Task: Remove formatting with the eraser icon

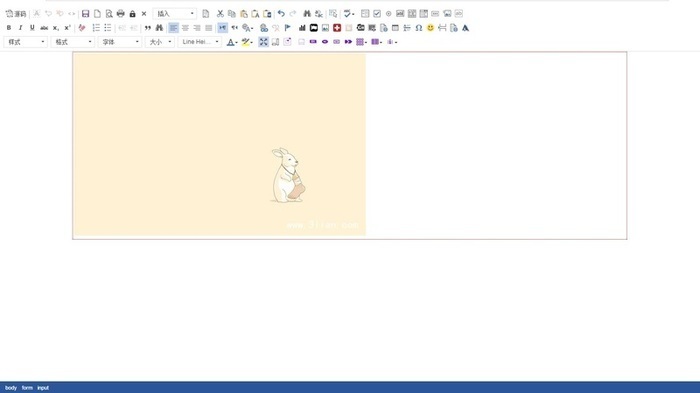Action: pyautogui.click(x=82, y=28)
